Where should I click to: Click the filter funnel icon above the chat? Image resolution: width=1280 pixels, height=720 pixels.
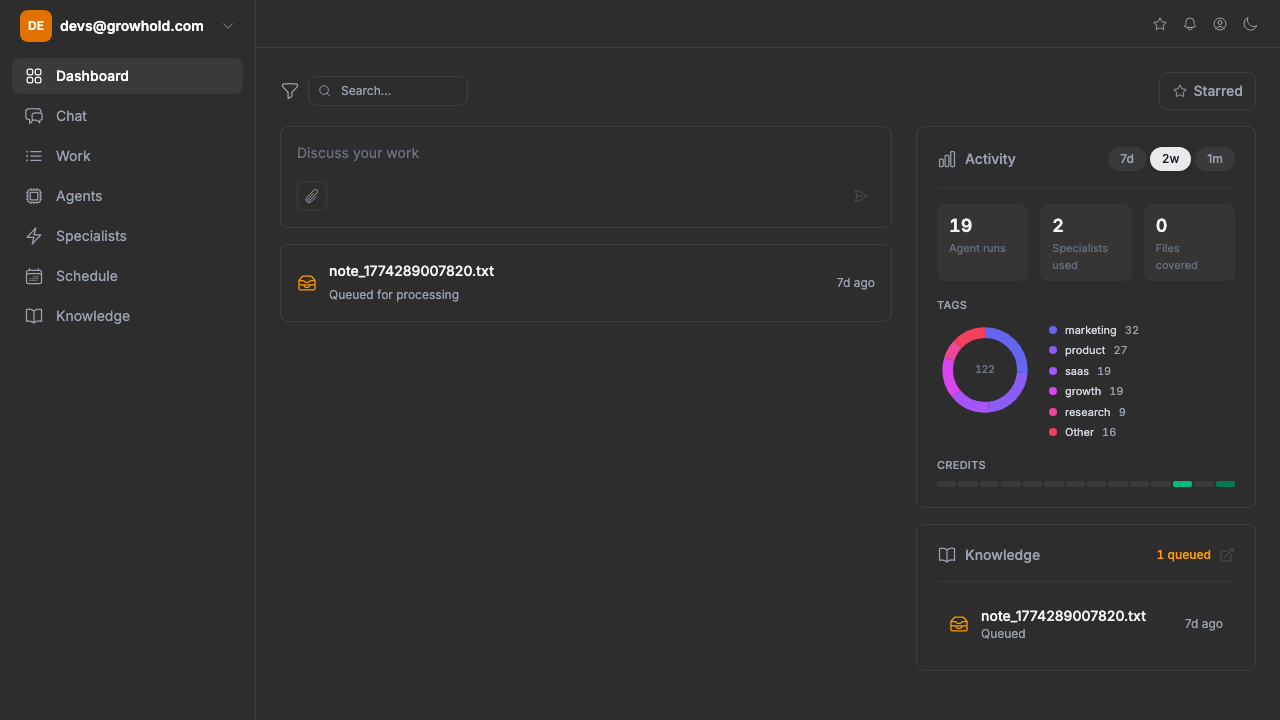(289, 91)
